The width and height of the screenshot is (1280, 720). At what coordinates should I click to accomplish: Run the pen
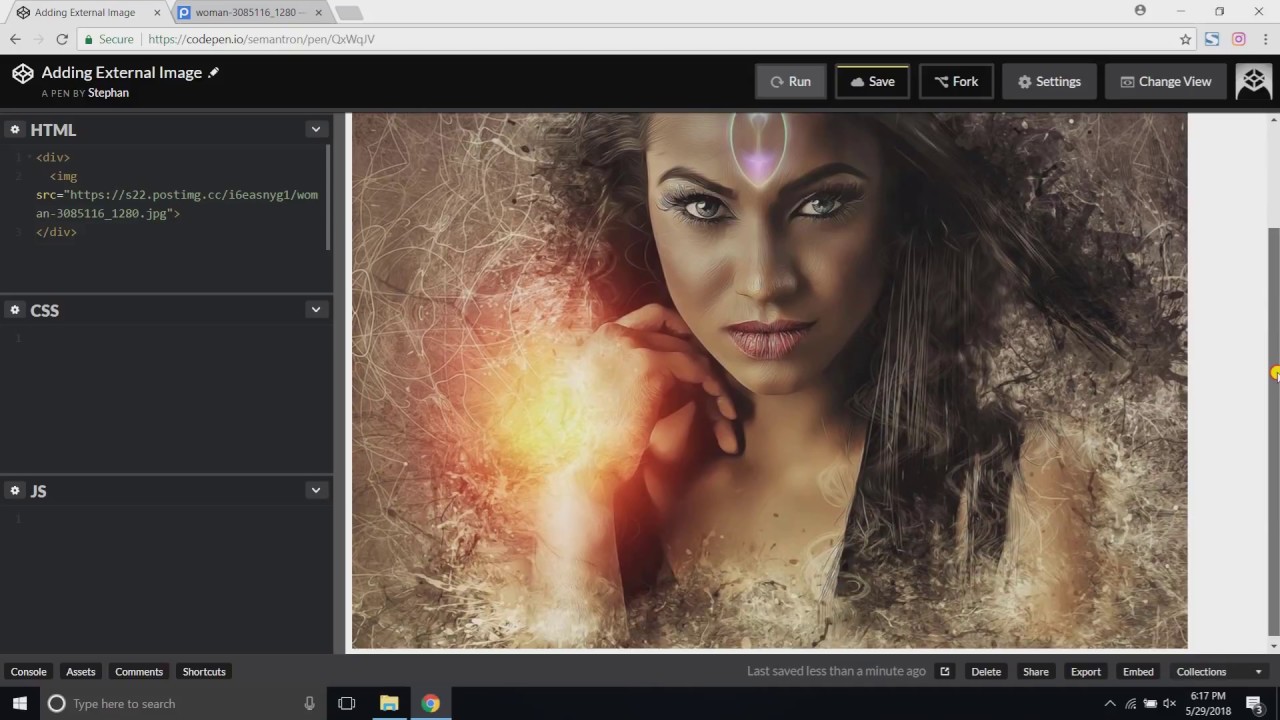[790, 82]
